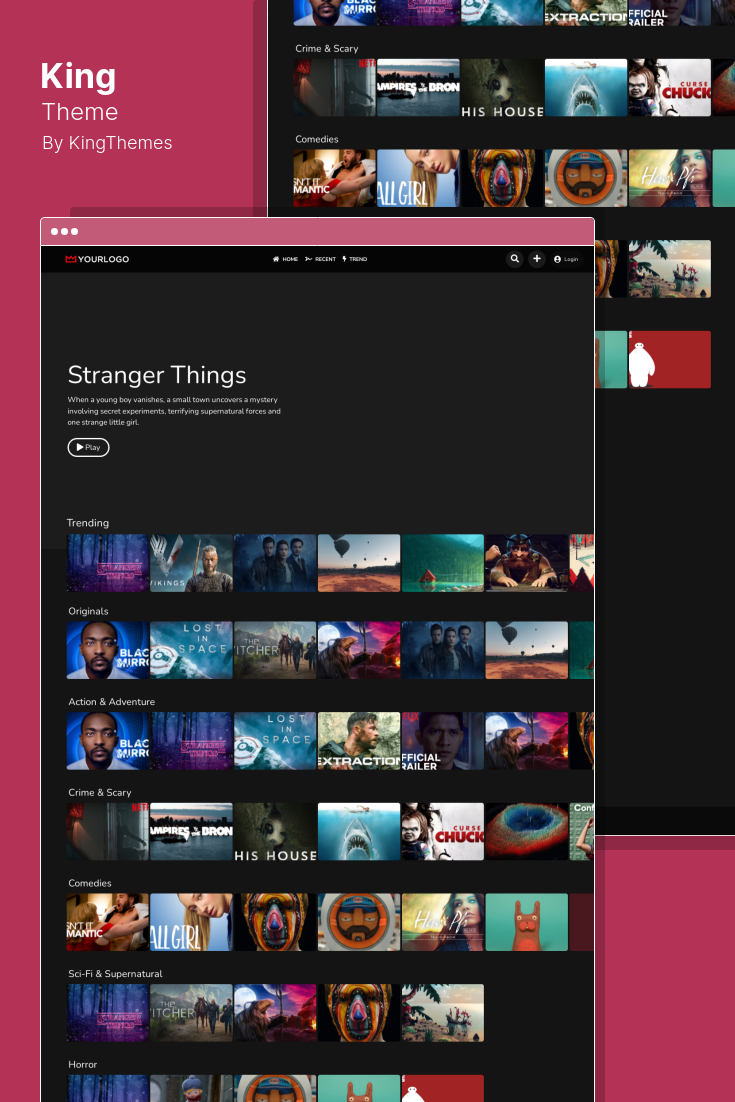Open Vampires in the Bronx thumbnail, back window

click(419, 88)
